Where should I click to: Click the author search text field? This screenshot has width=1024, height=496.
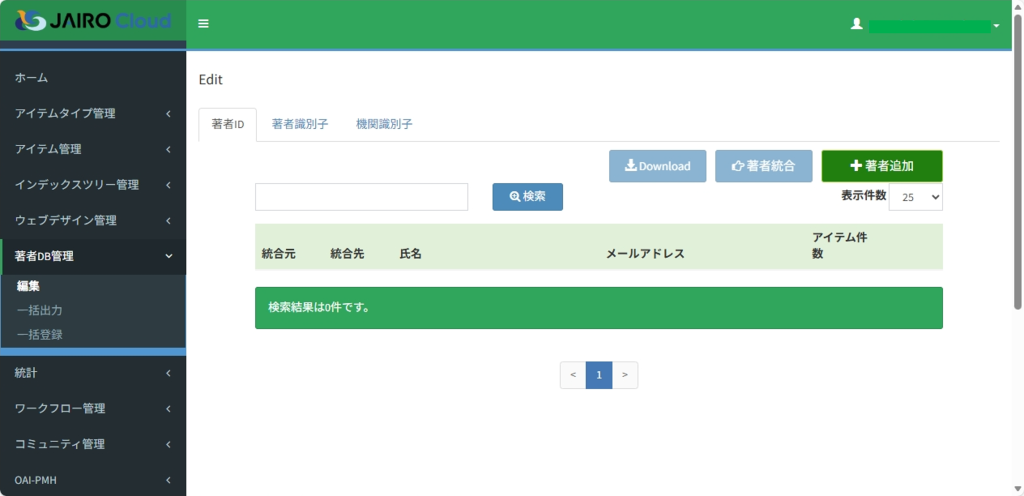pos(361,197)
